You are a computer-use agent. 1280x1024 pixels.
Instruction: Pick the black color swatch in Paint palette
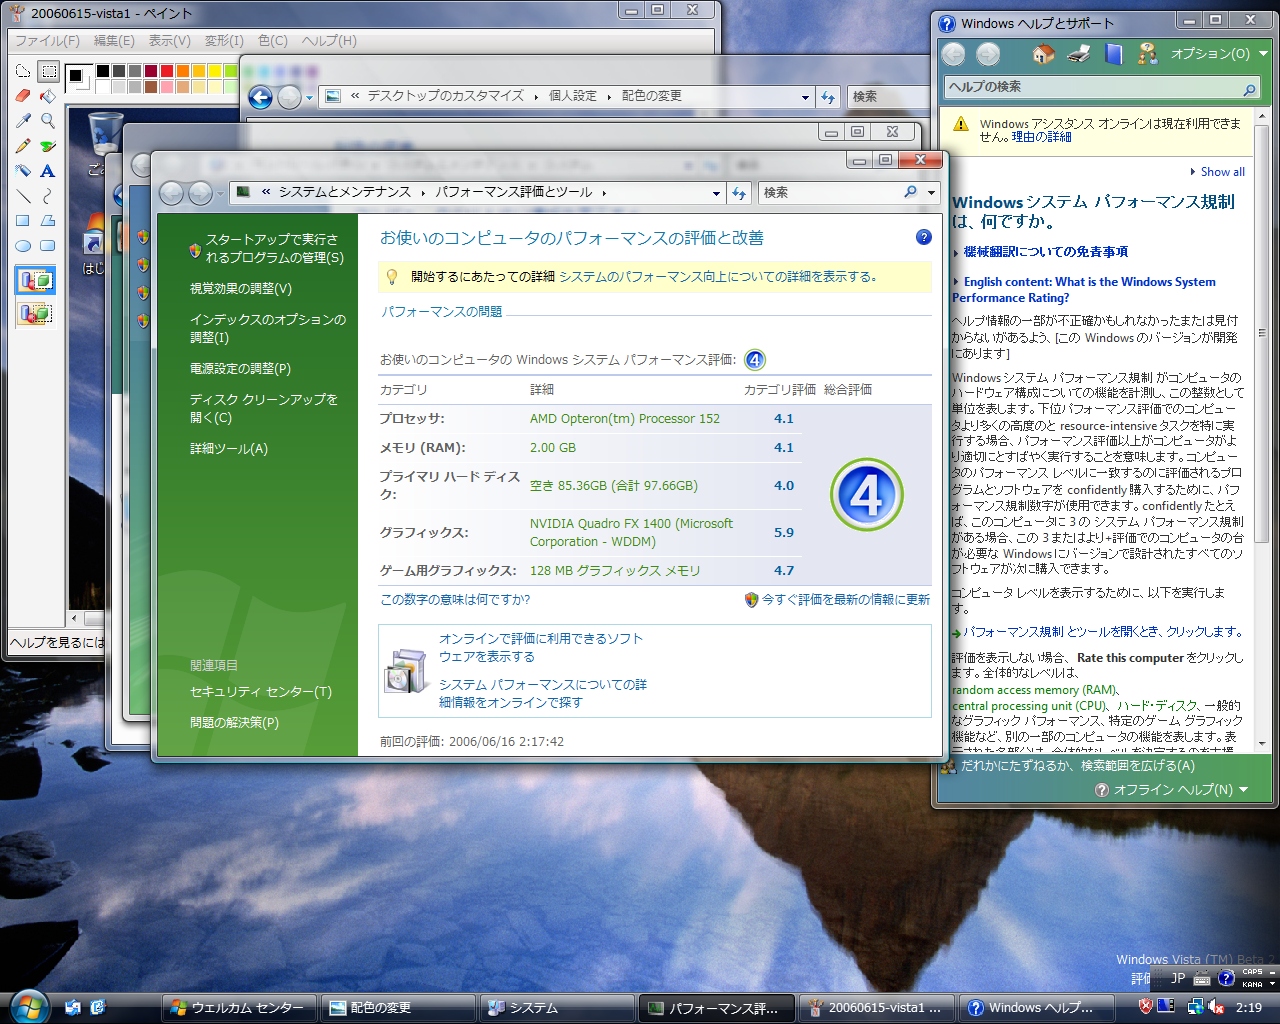pos(103,71)
